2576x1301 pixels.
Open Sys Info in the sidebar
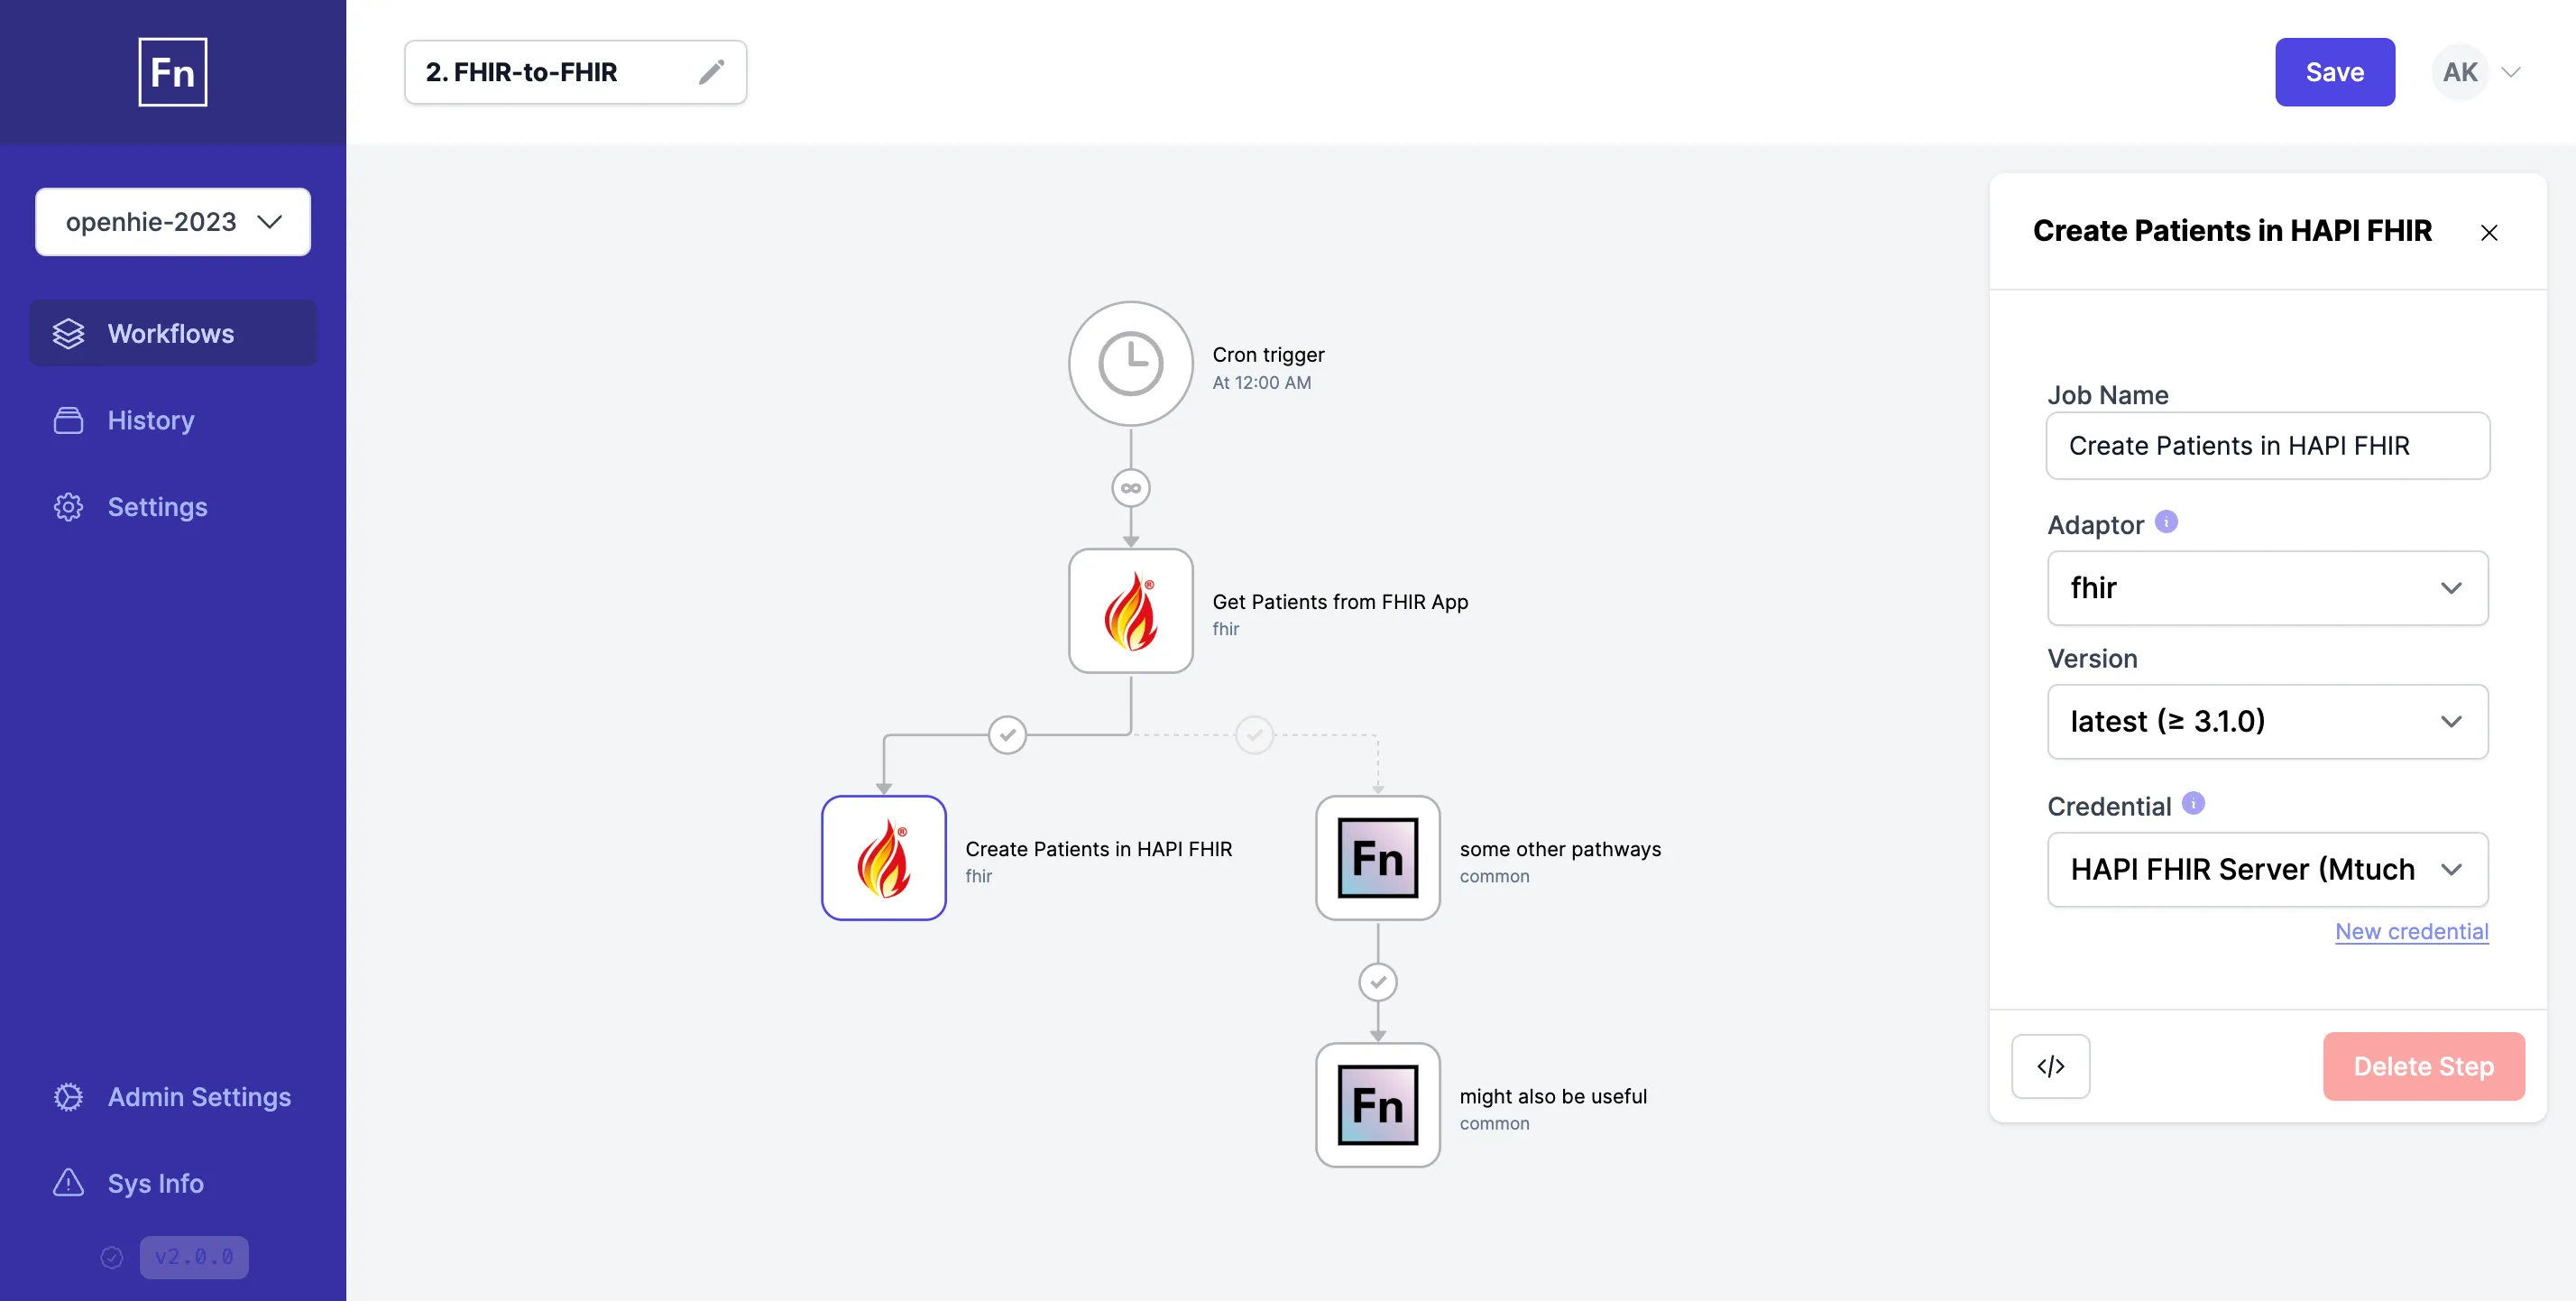[173, 1183]
